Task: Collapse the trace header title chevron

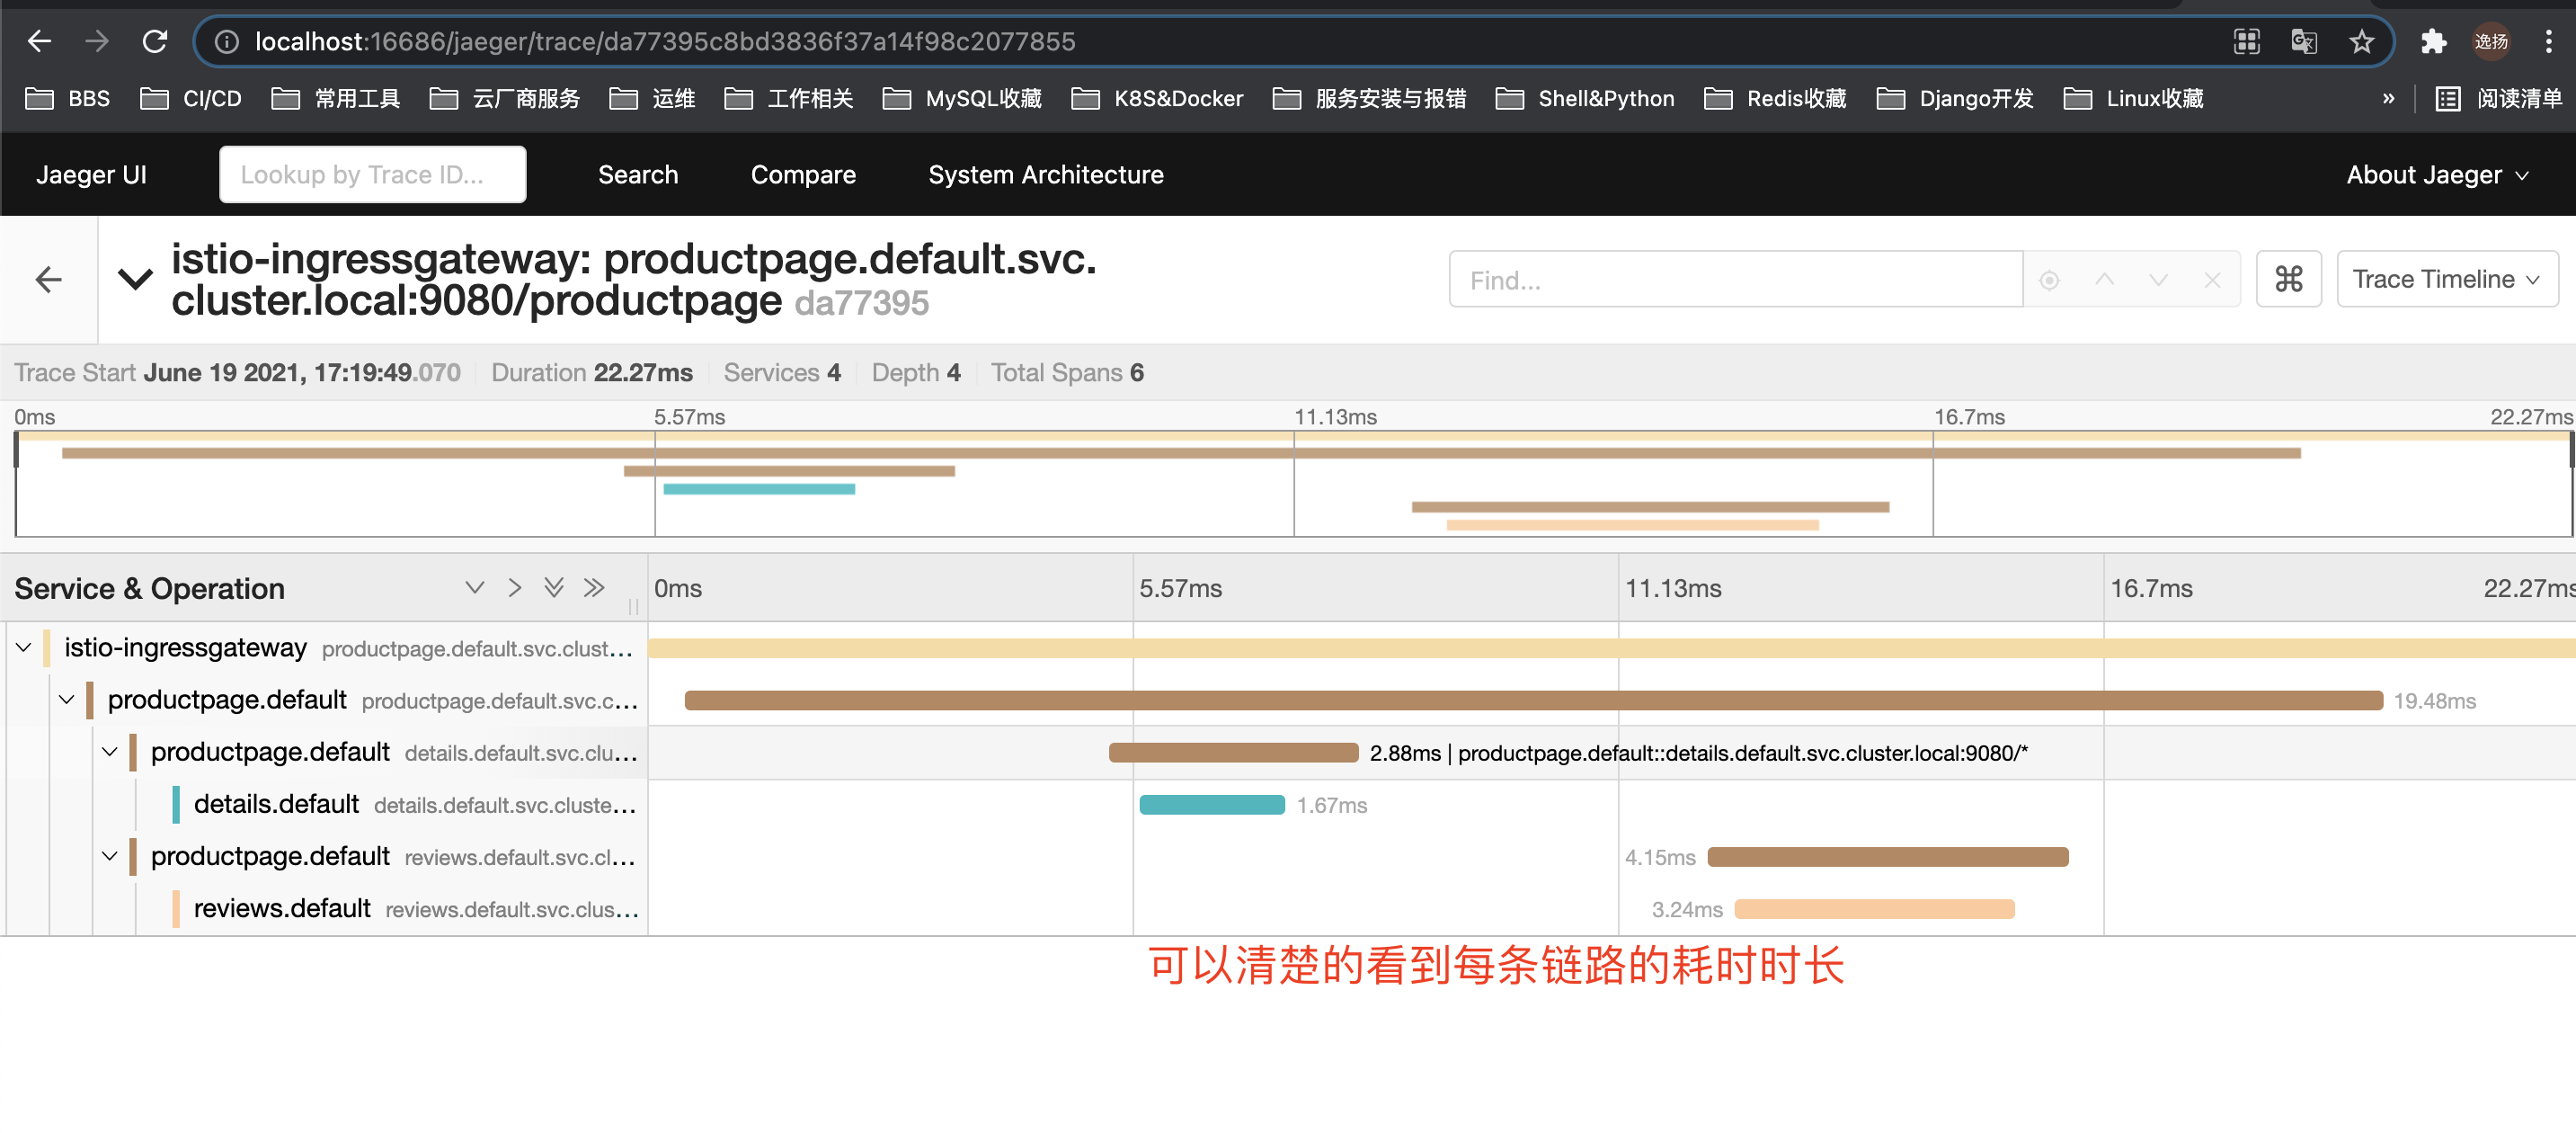Action: click(136, 278)
